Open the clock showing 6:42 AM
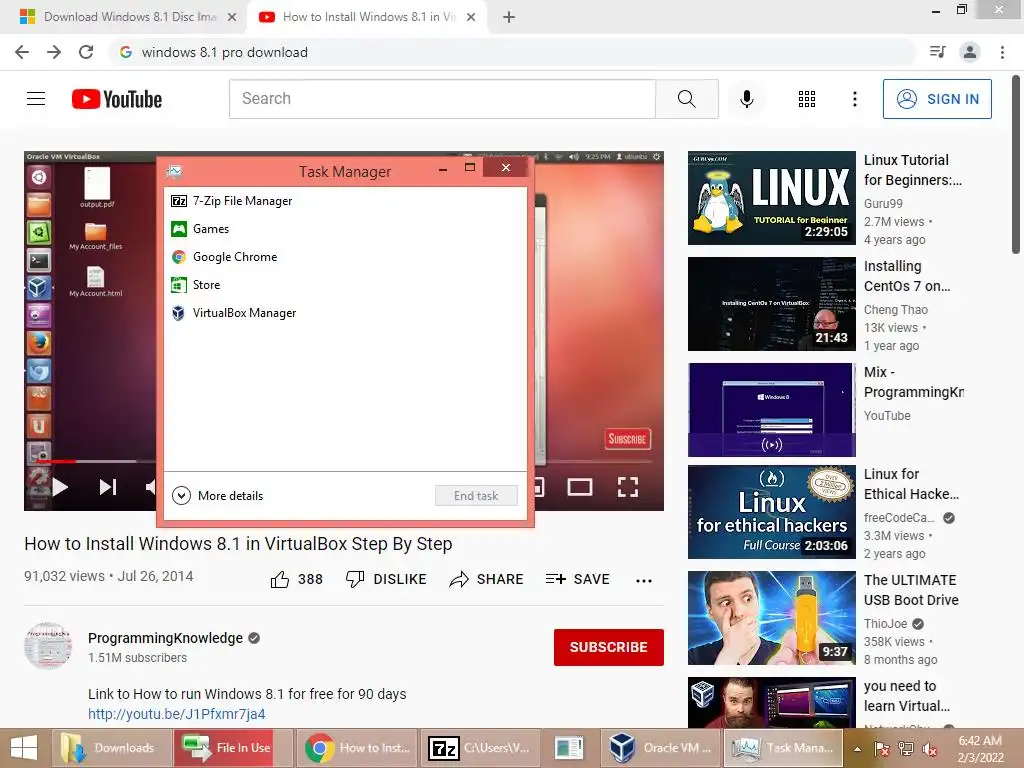Screen dimensions: 1024x768 click(x=980, y=749)
